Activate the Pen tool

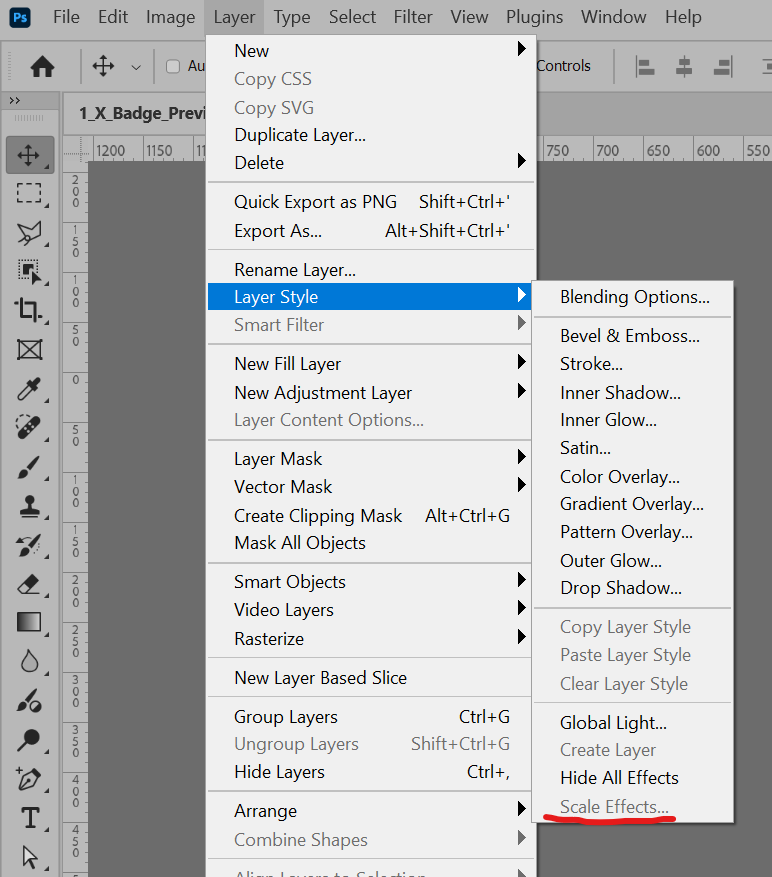point(29,779)
